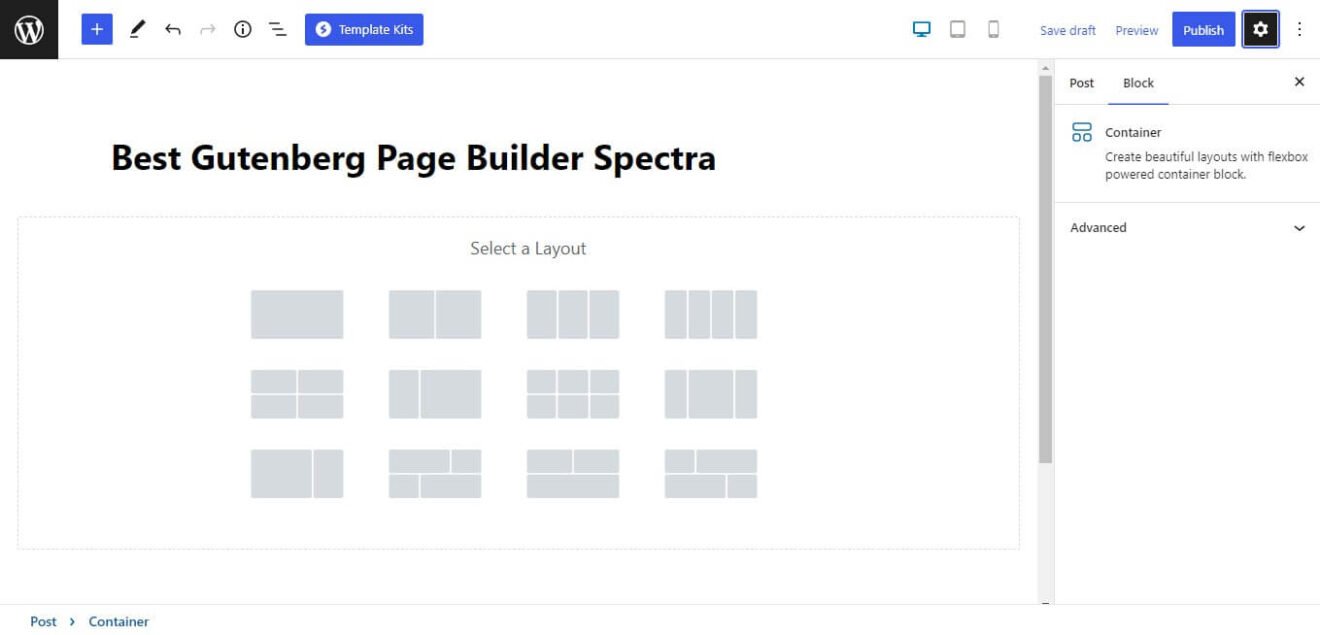Viewport: 1320px width, 635px height.
Task: Select the editing tools pencil icon
Action: click(x=137, y=29)
